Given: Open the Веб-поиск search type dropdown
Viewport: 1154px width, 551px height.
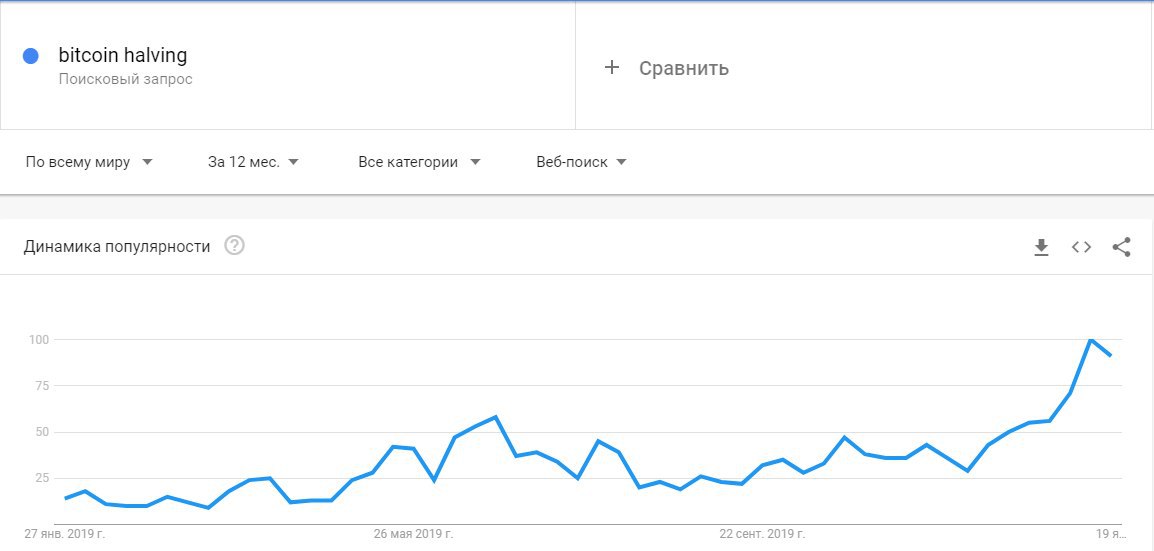Looking at the screenshot, I should click(x=581, y=162).
